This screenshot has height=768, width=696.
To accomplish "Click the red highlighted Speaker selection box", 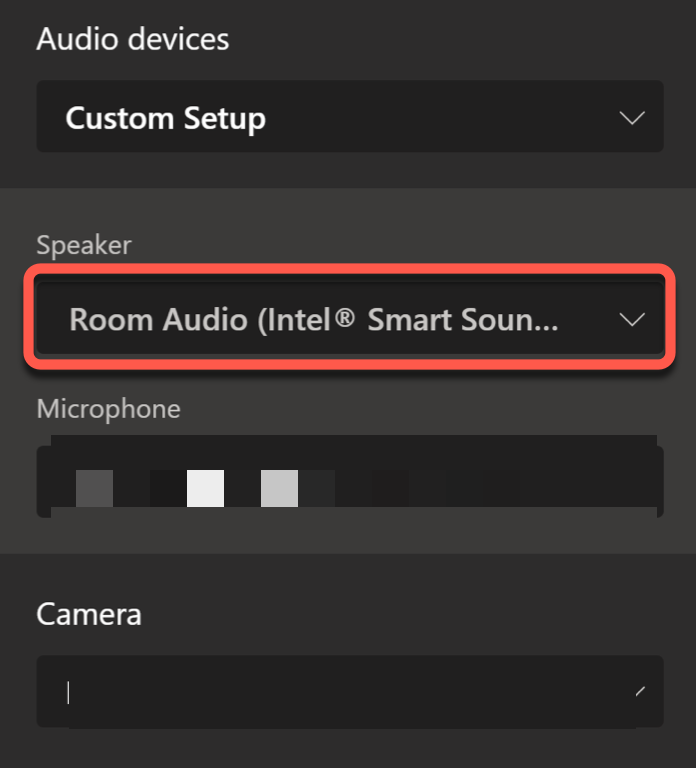I will click(350, 317).
